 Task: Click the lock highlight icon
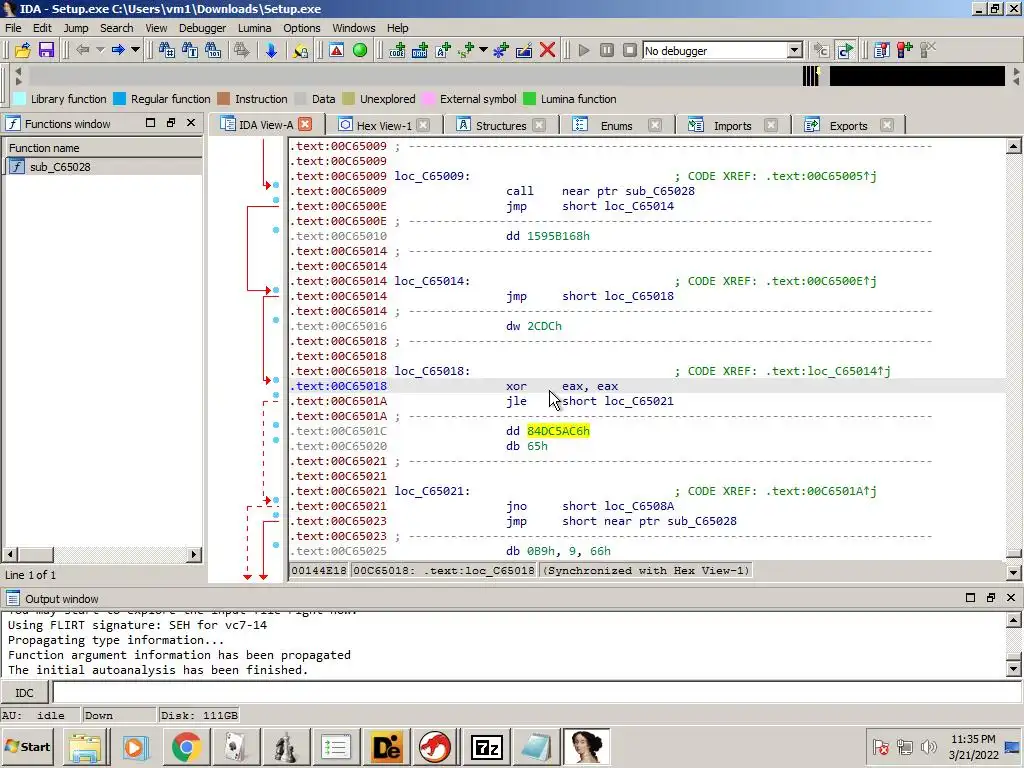(300, 50)
